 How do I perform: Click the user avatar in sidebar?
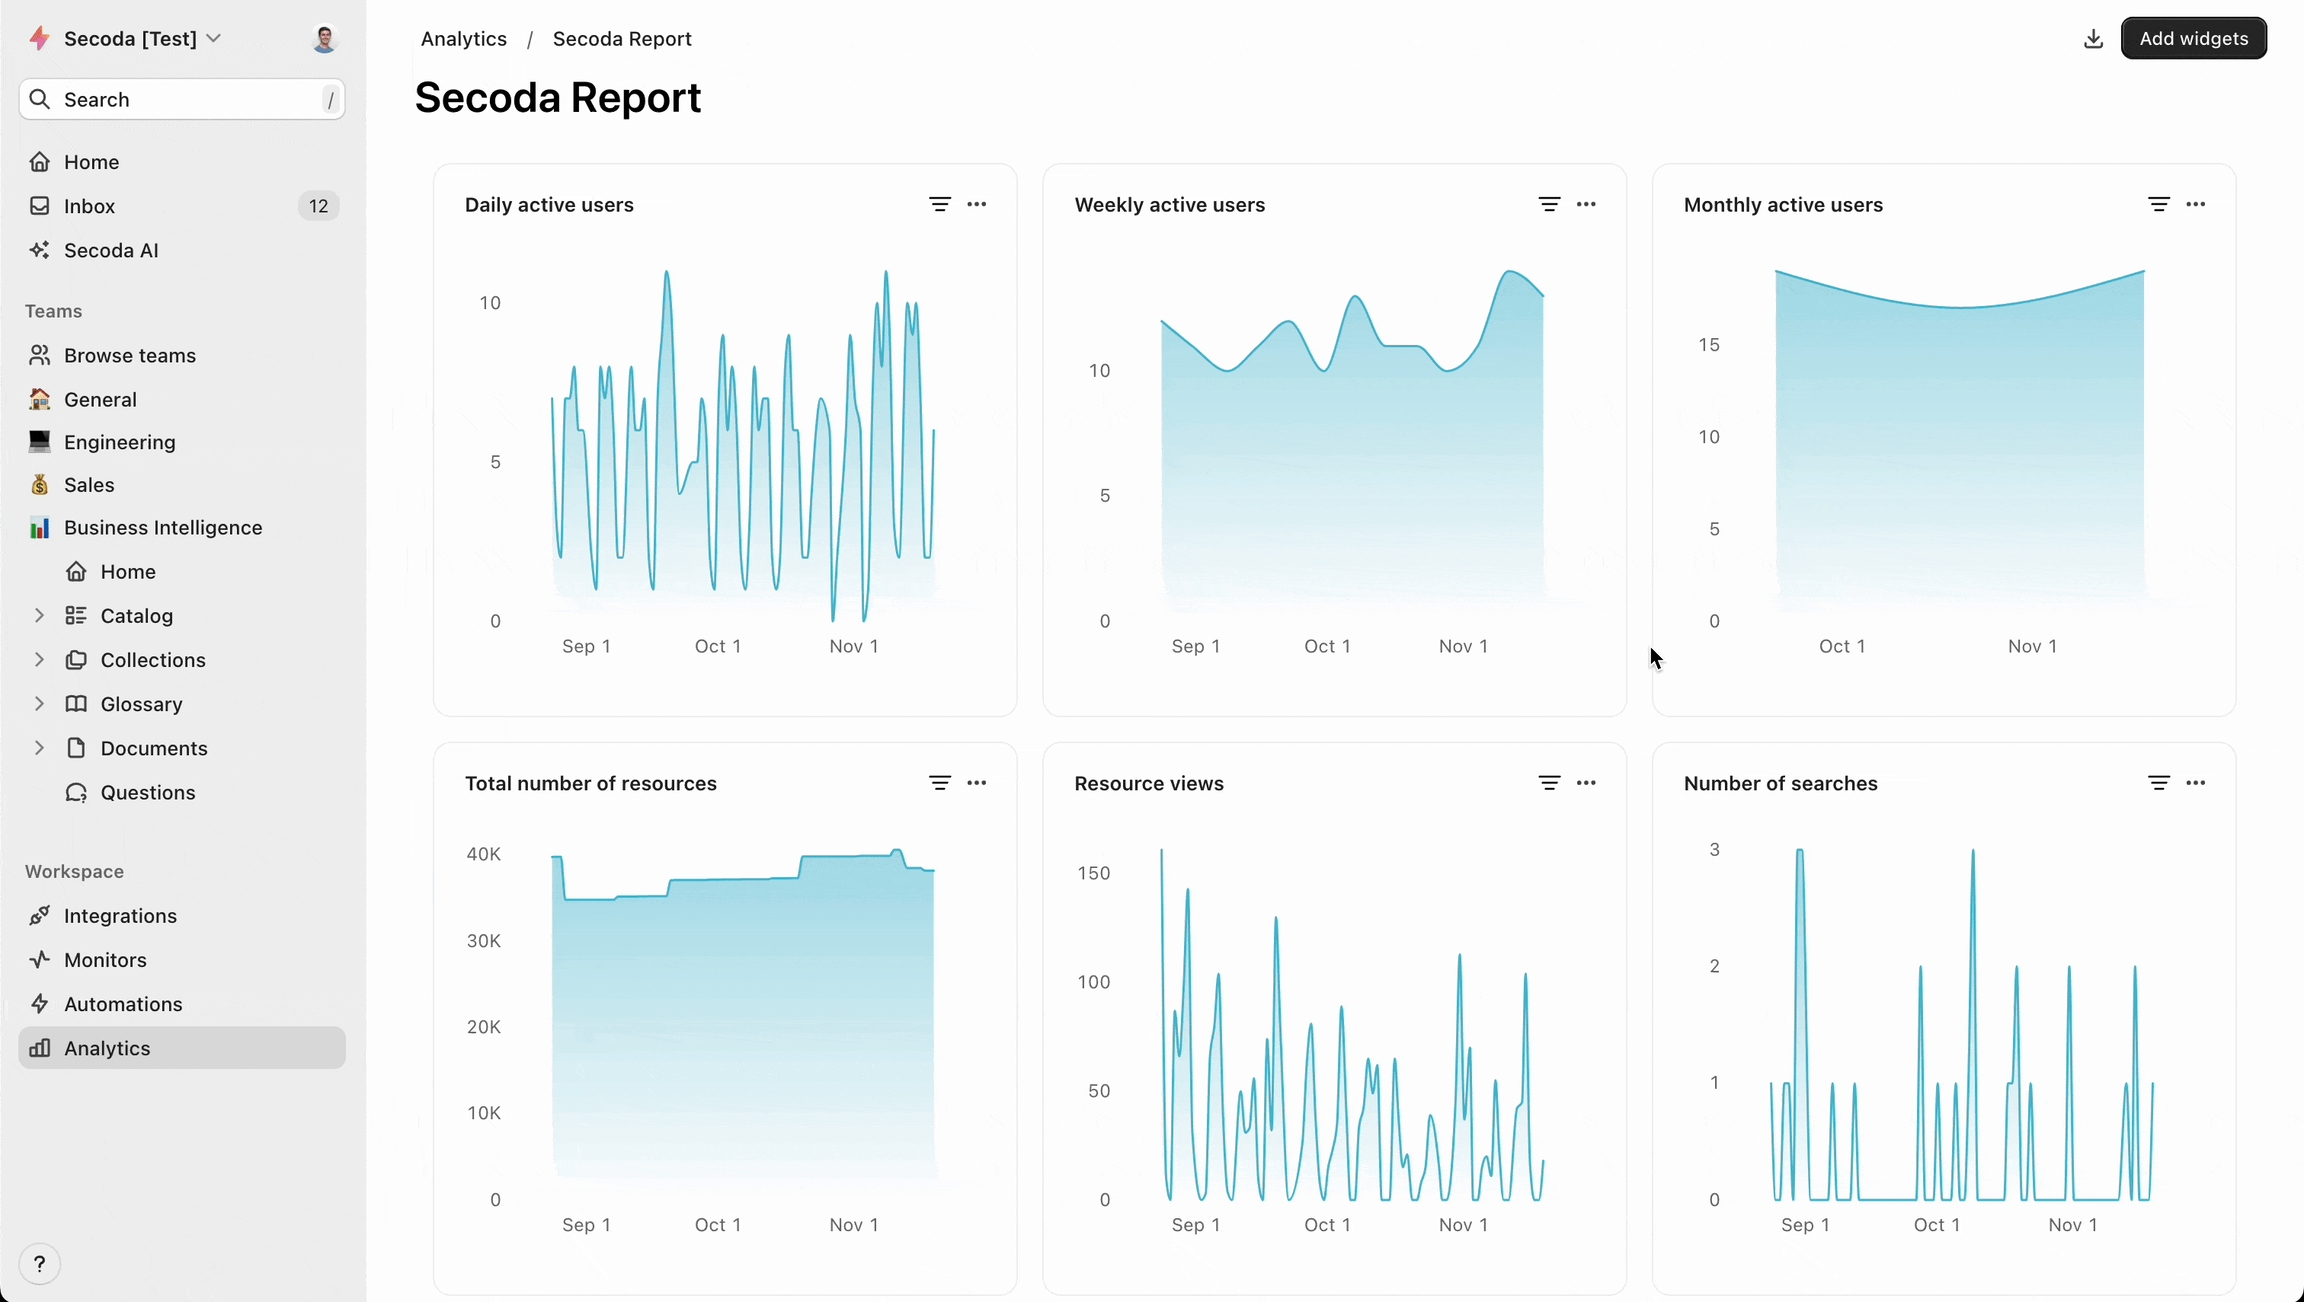[324, 39]
